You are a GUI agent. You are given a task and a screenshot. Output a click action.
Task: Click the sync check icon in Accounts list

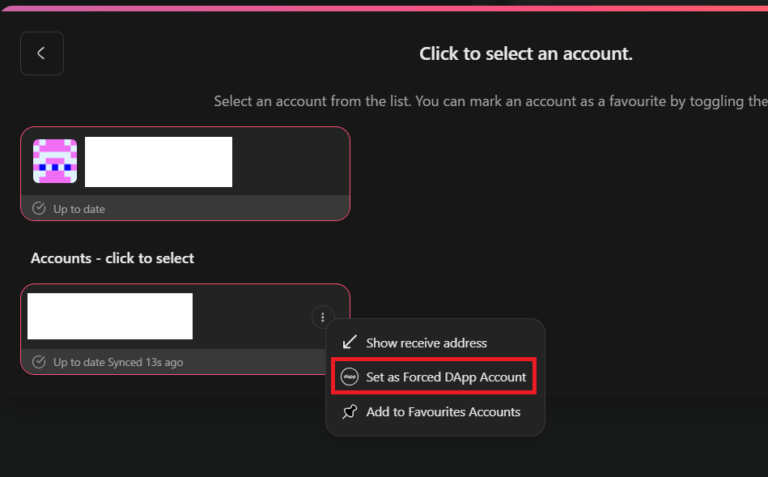[x=39, y=362]
